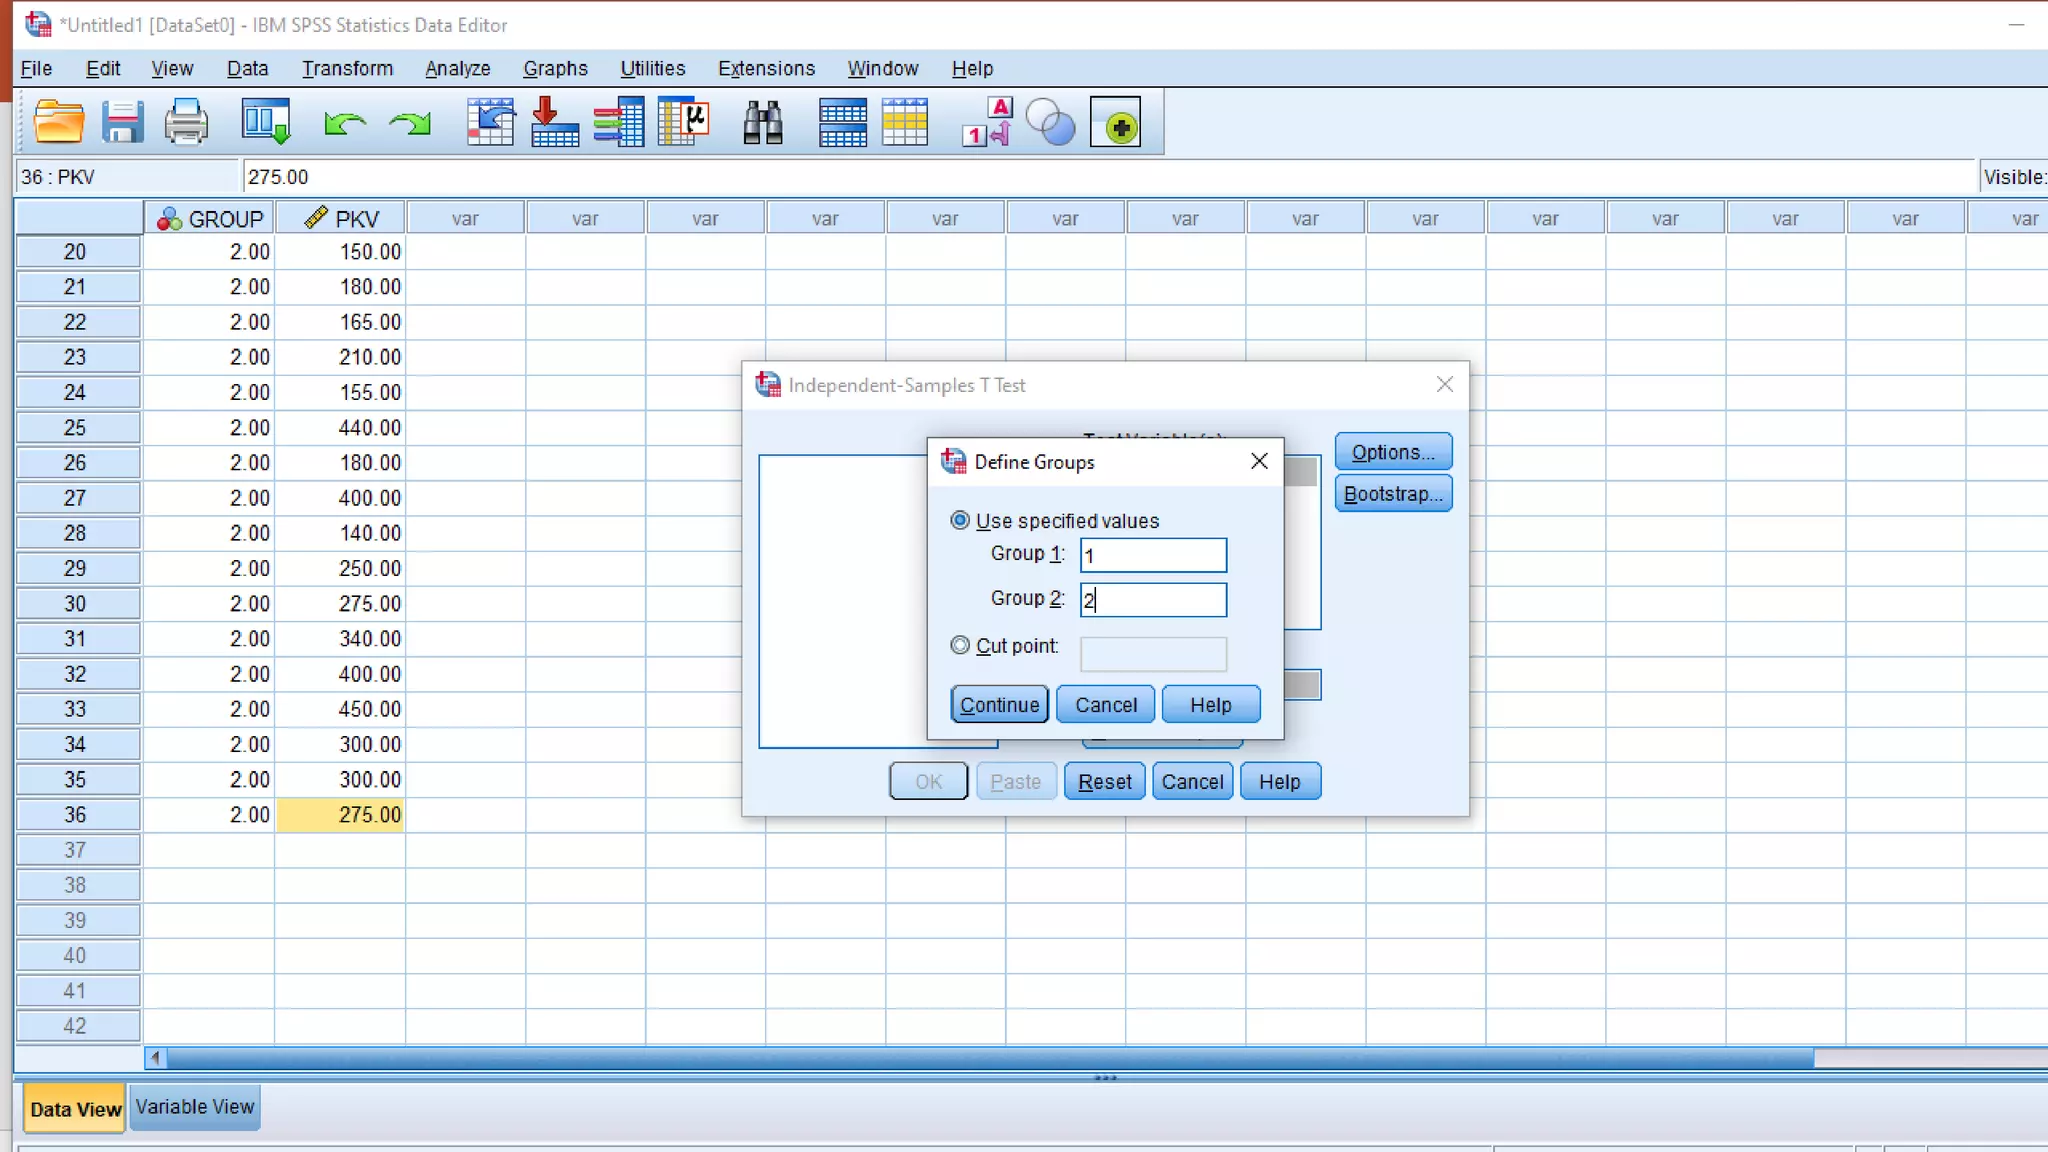2048x1152 pixels.
Task: Click the horizontal scrollbar left arrow
Action: (156, 1057)
